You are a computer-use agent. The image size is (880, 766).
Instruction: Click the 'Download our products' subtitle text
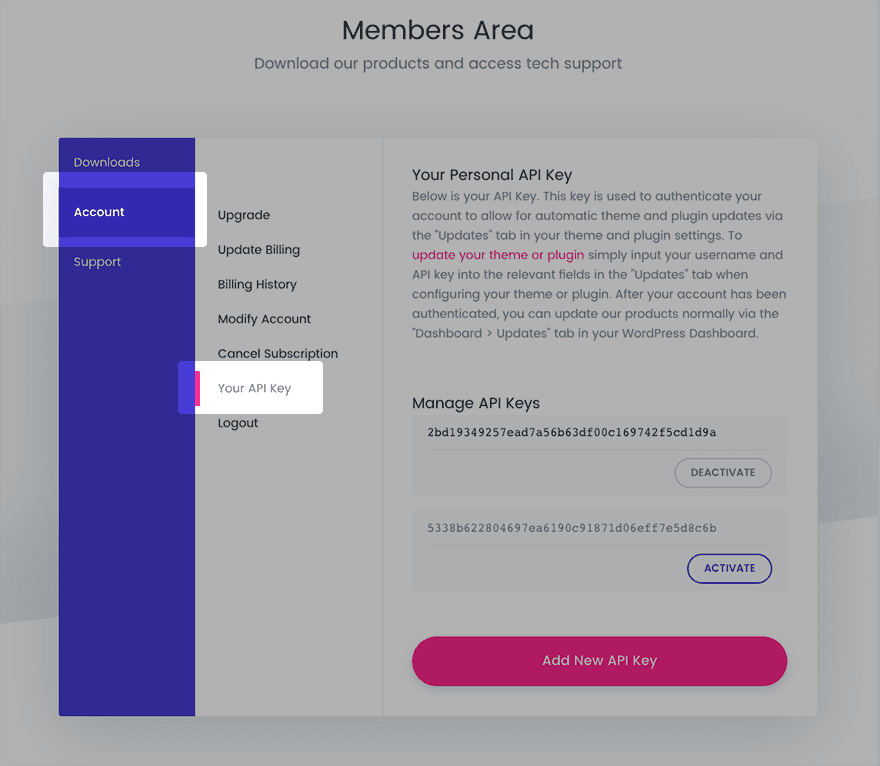click(438, 64)
